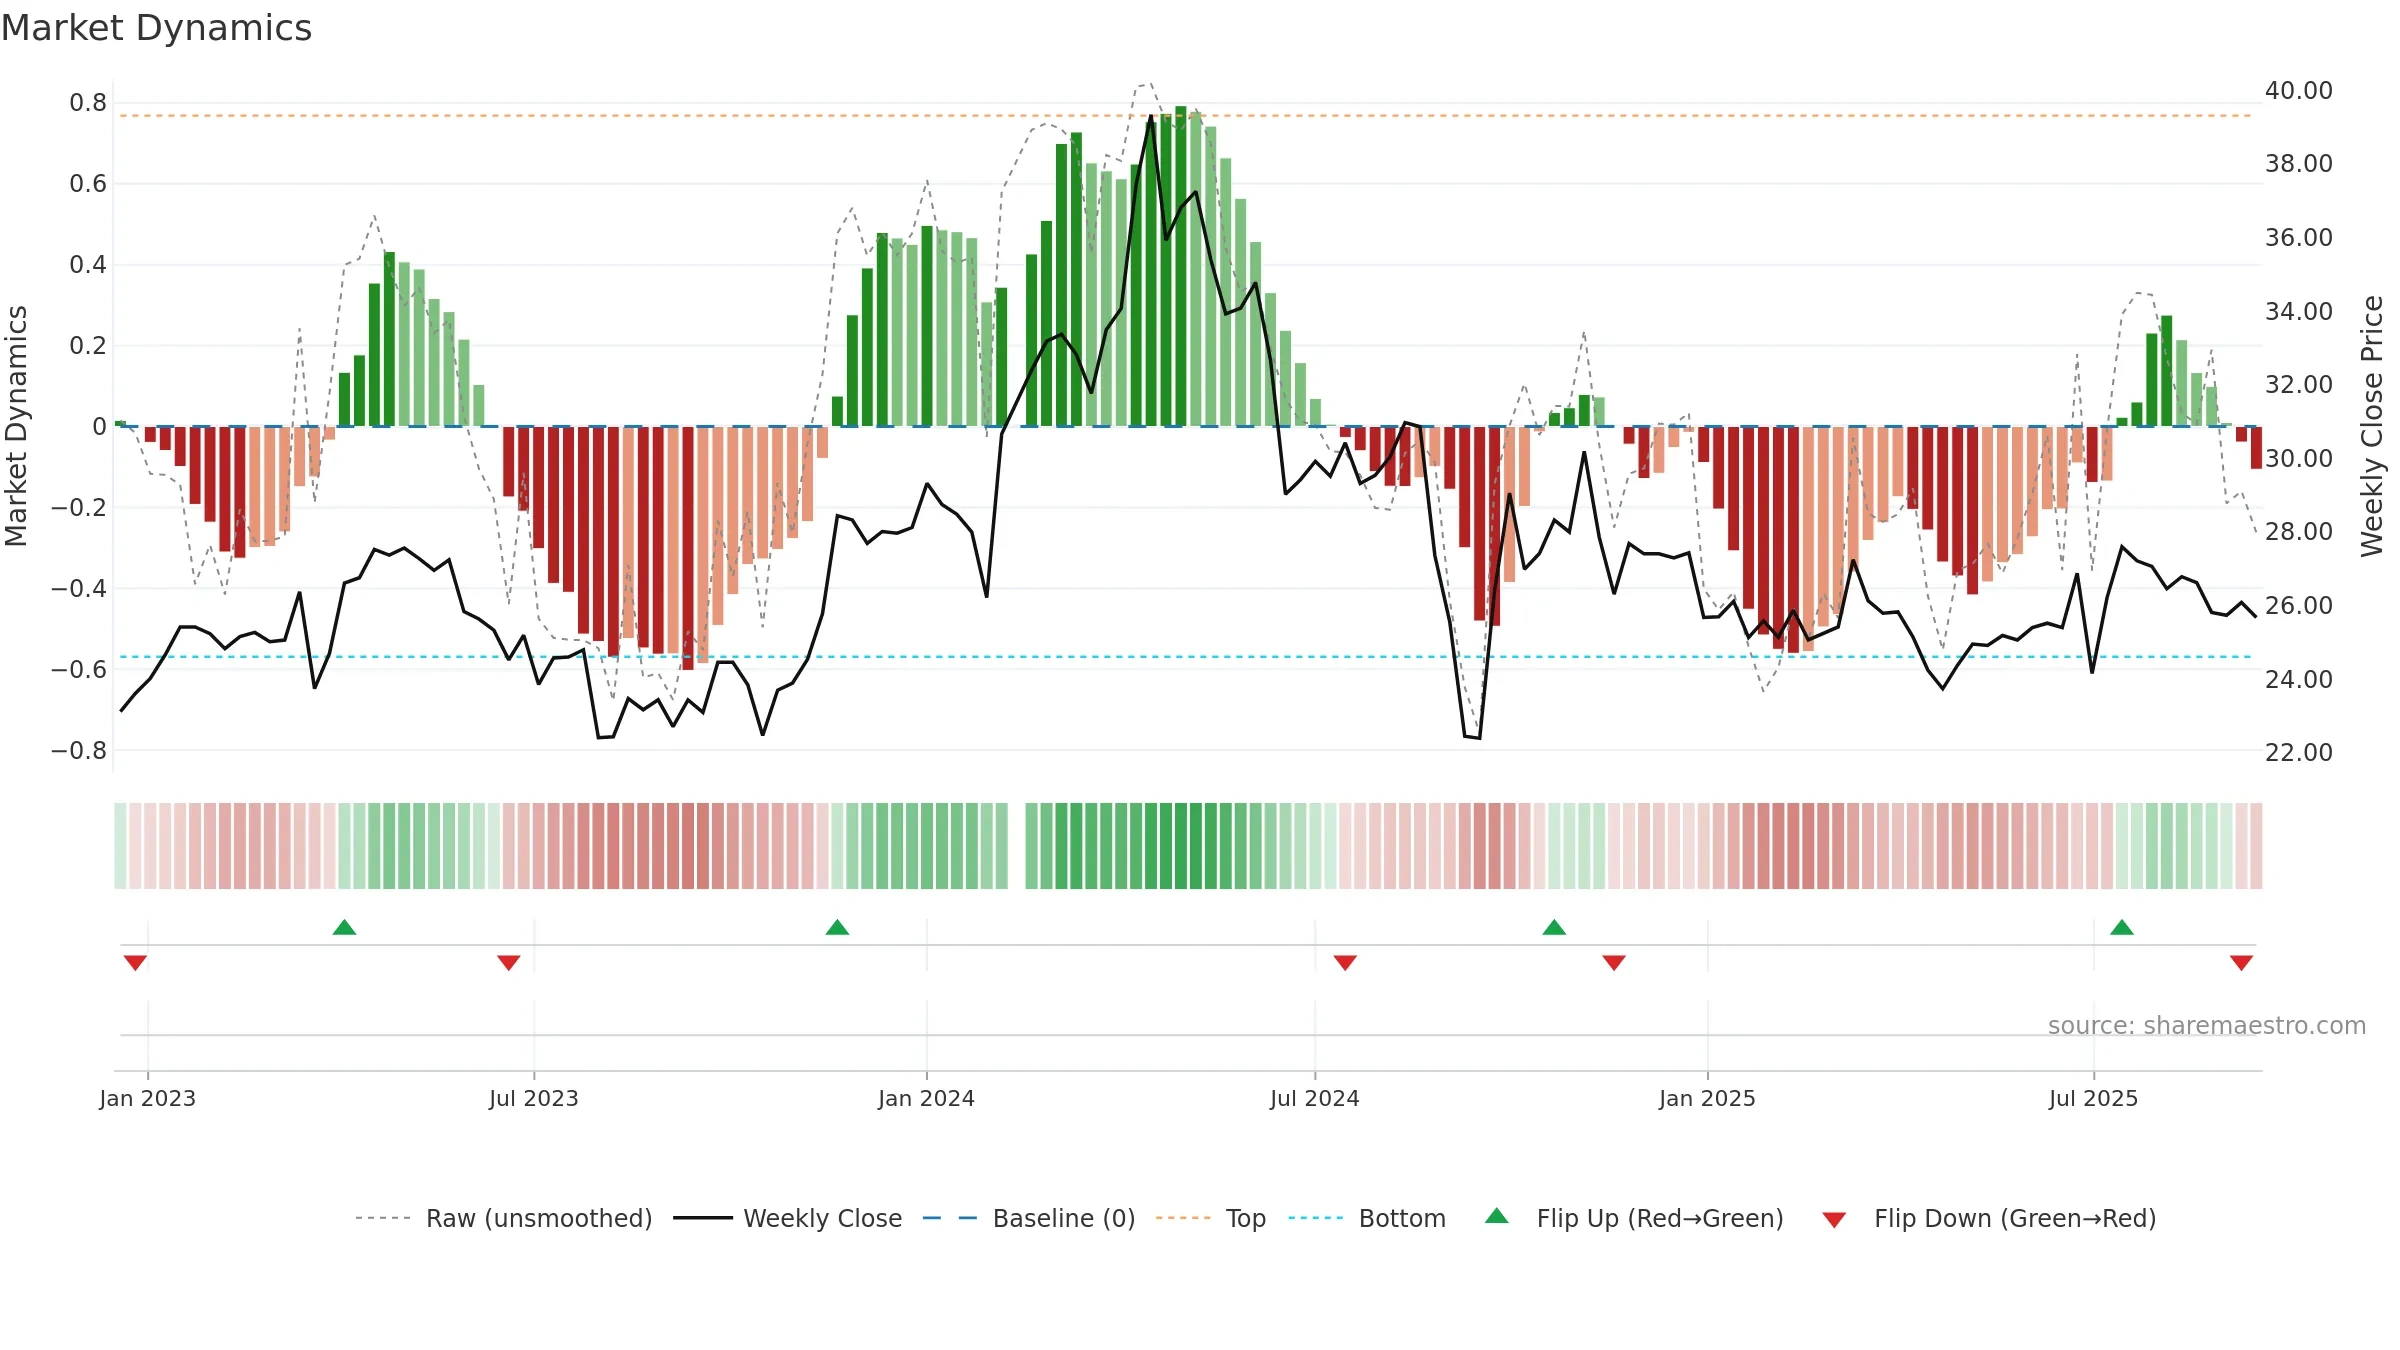Click the 0.6 left axis label
The image size is (2400, 1350).
[x=88, y=184]
